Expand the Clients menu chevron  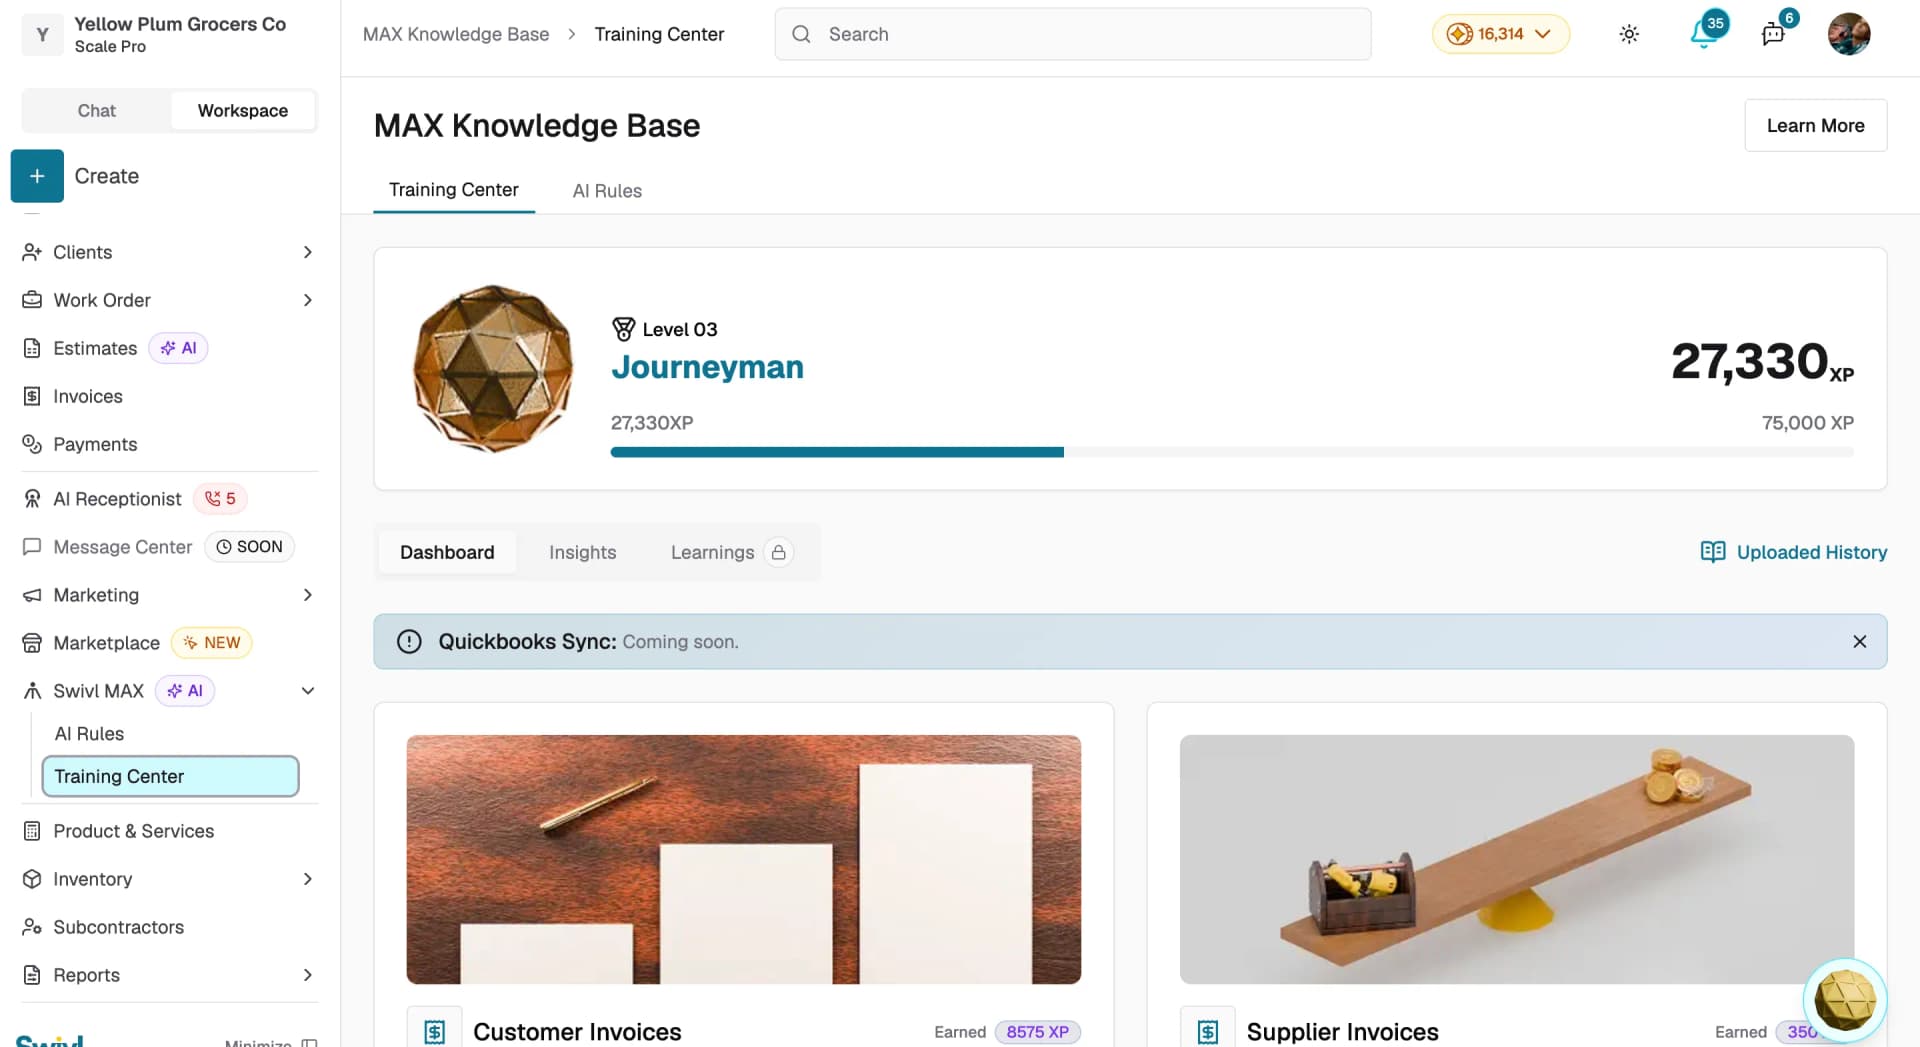pos(307,252)
